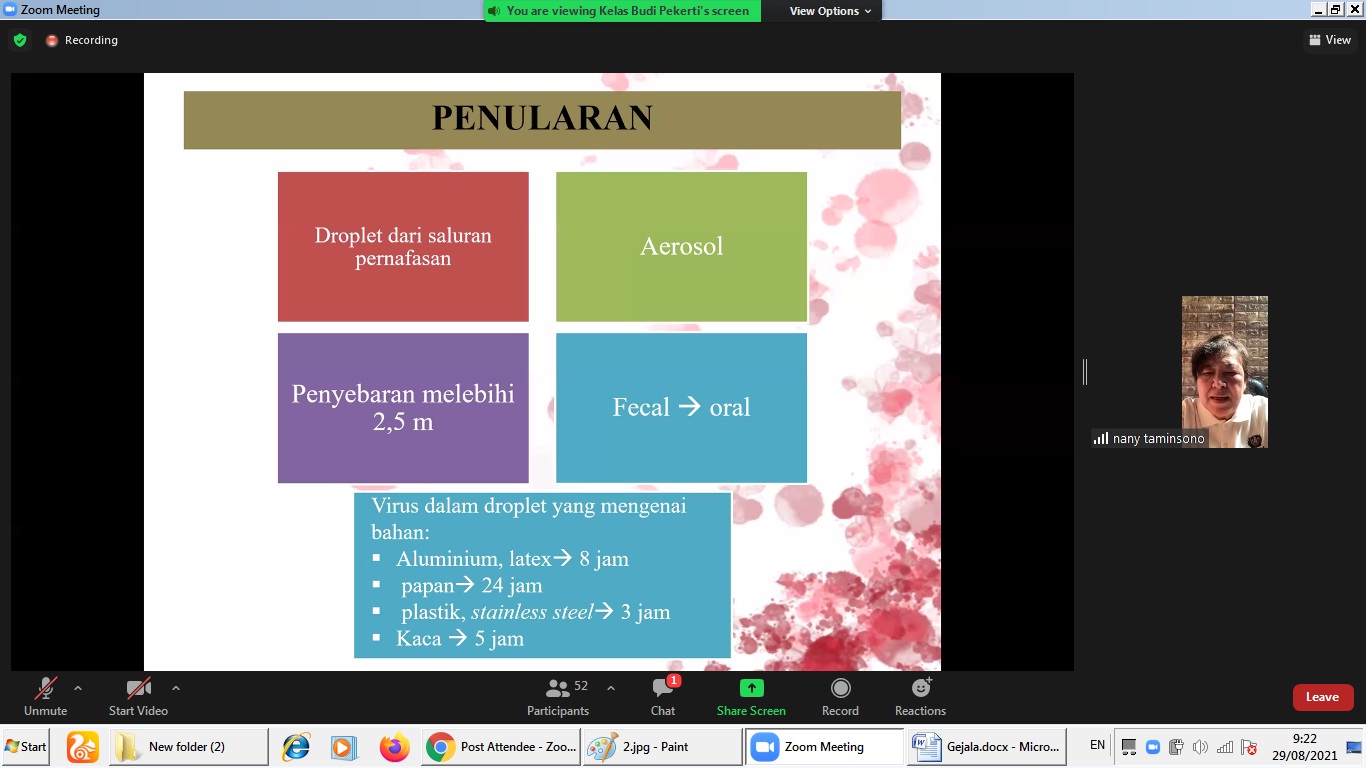Screen dimensions: 1366x768
Task: Expand video settings arrow next to Start Video
Action: tap(176, 688)
